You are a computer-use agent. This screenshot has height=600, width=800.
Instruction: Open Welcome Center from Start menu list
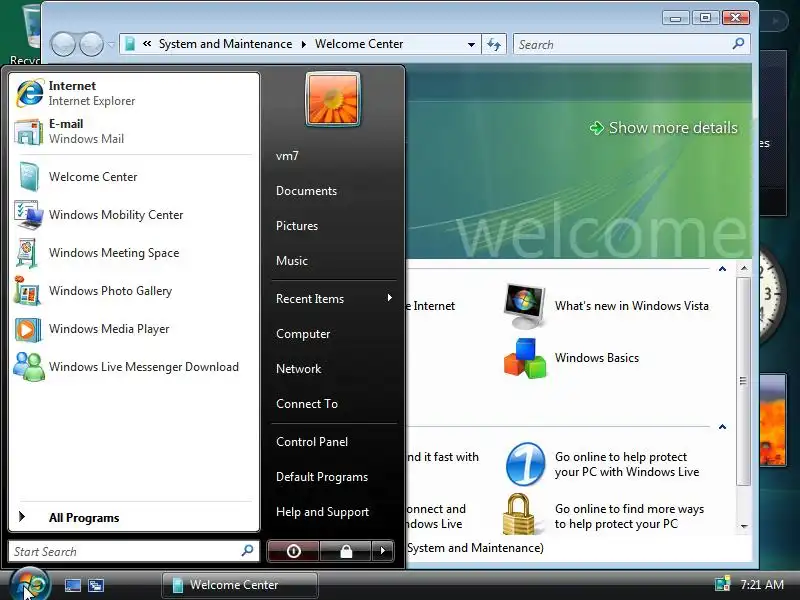pos(134,177)
